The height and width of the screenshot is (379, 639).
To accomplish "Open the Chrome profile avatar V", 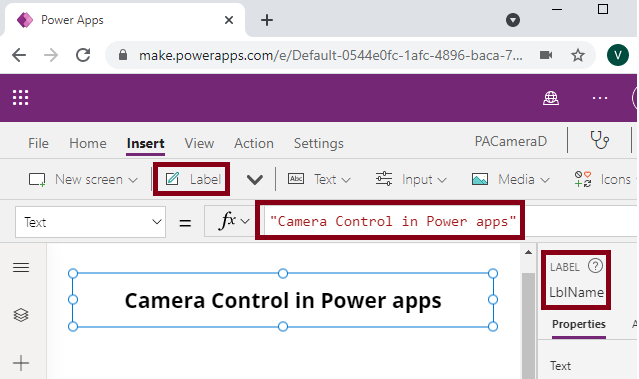I will [x=617, y=55].
